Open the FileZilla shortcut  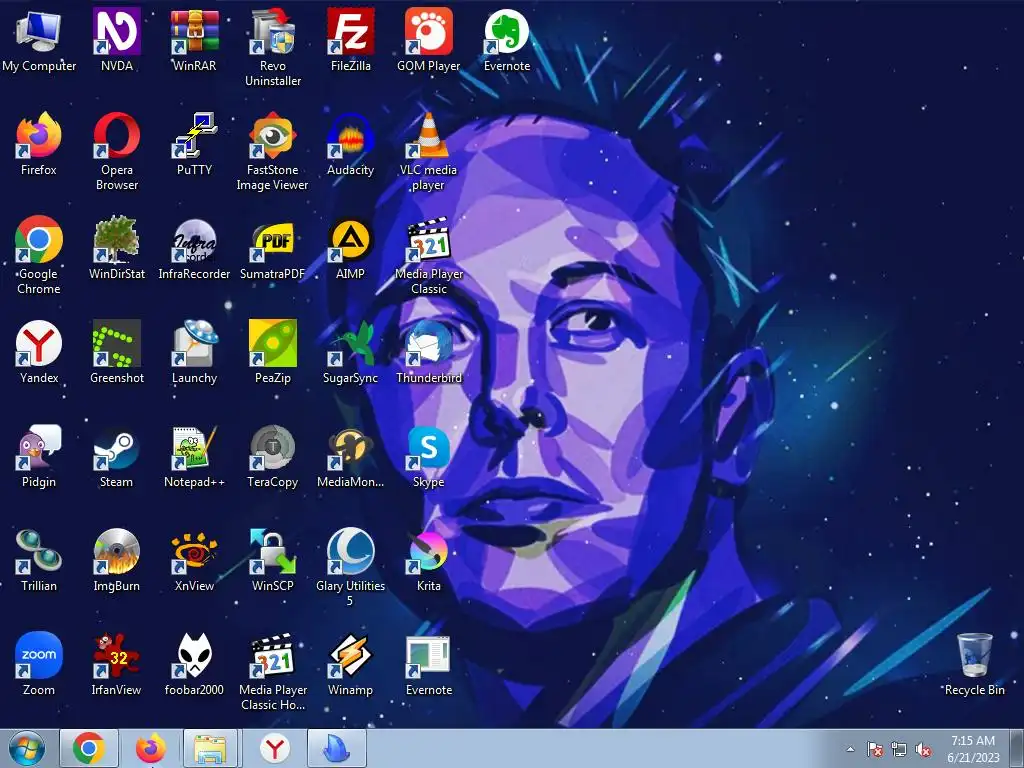click(351, 31)
